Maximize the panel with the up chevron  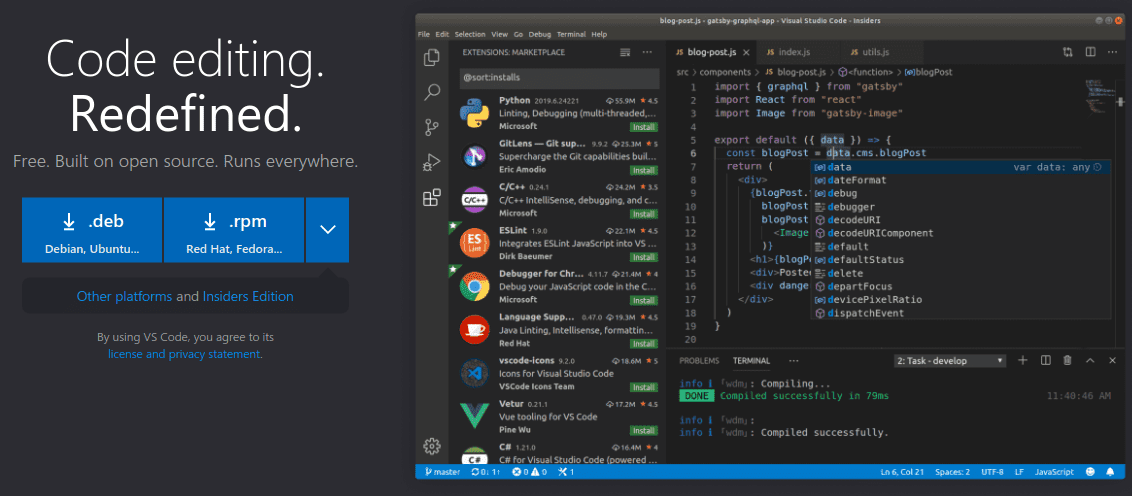coord(1090,360)
